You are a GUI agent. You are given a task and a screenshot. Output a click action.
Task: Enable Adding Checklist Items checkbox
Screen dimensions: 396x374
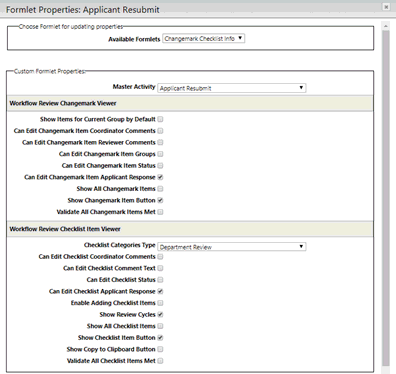[x=160, y=303]
